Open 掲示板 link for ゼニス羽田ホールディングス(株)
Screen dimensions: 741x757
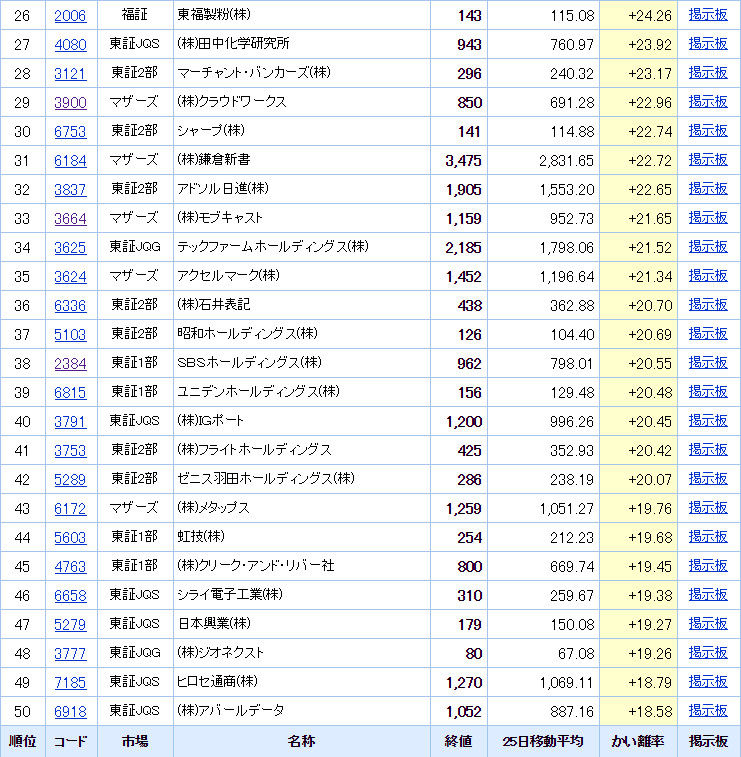coord(708,478)
